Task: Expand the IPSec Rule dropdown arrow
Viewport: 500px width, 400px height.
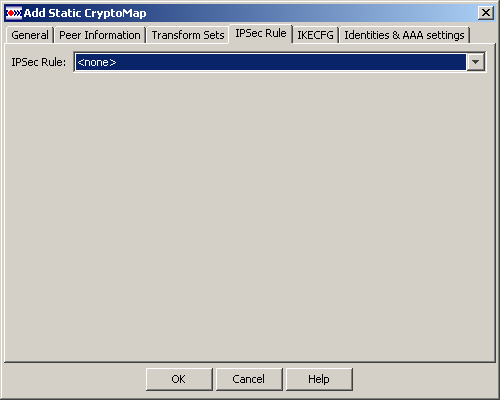Action: pos(475,62)
